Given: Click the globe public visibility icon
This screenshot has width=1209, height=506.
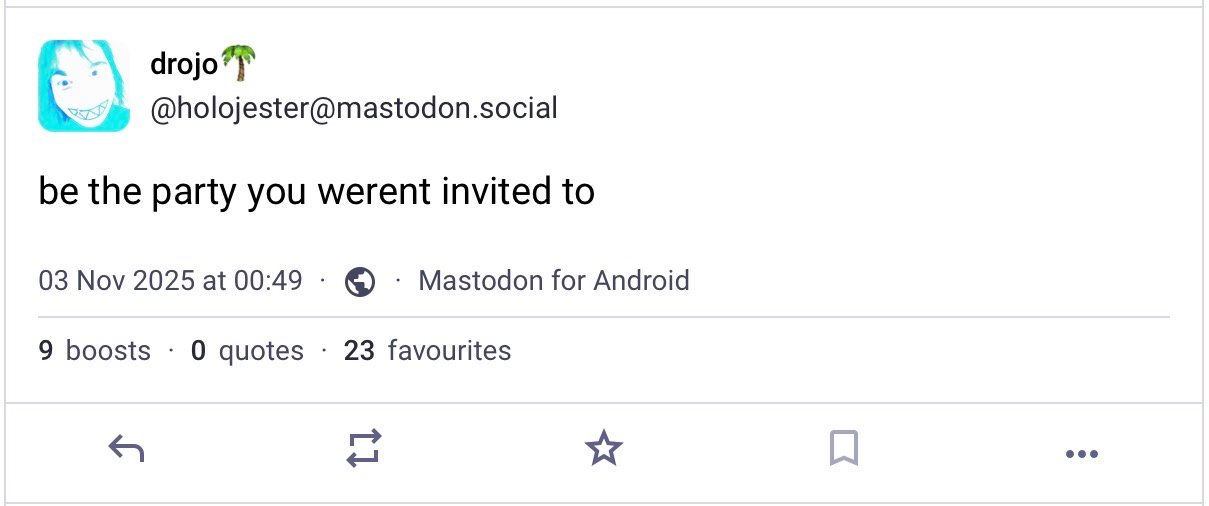Looking at the screenshot, I should 360,282.
